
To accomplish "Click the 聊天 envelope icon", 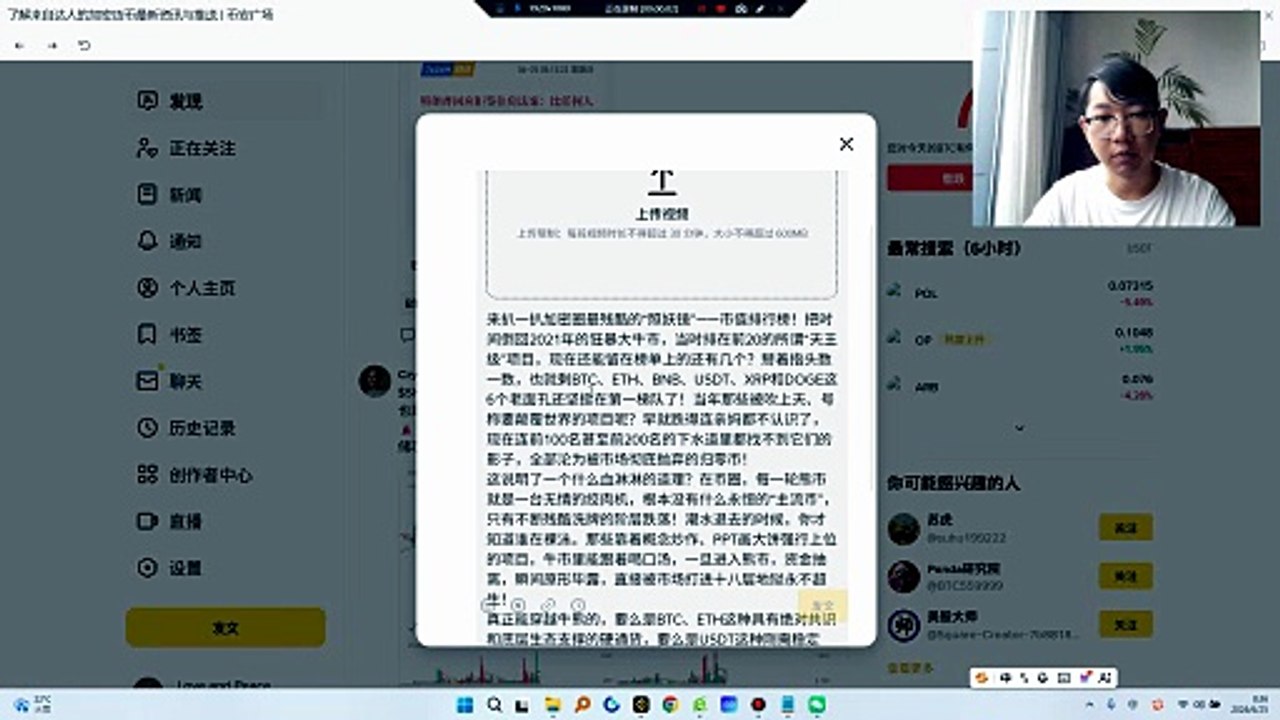I will pyautogui.click(x=148, y=381).
